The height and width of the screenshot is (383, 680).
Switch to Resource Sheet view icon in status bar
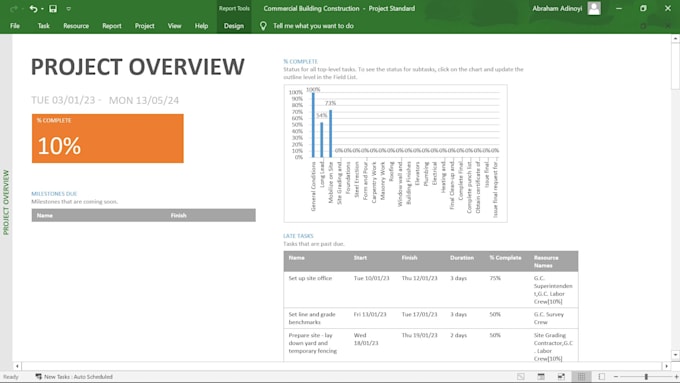click(x=582, y=376)
